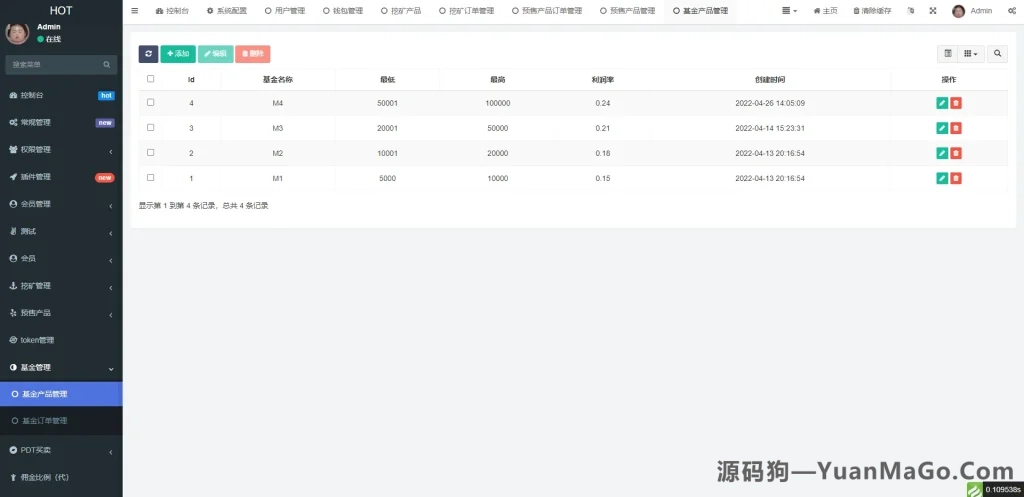Tick the checkbox for row M4
Viewport: 1024px width, 497px height.
[151, 103]
